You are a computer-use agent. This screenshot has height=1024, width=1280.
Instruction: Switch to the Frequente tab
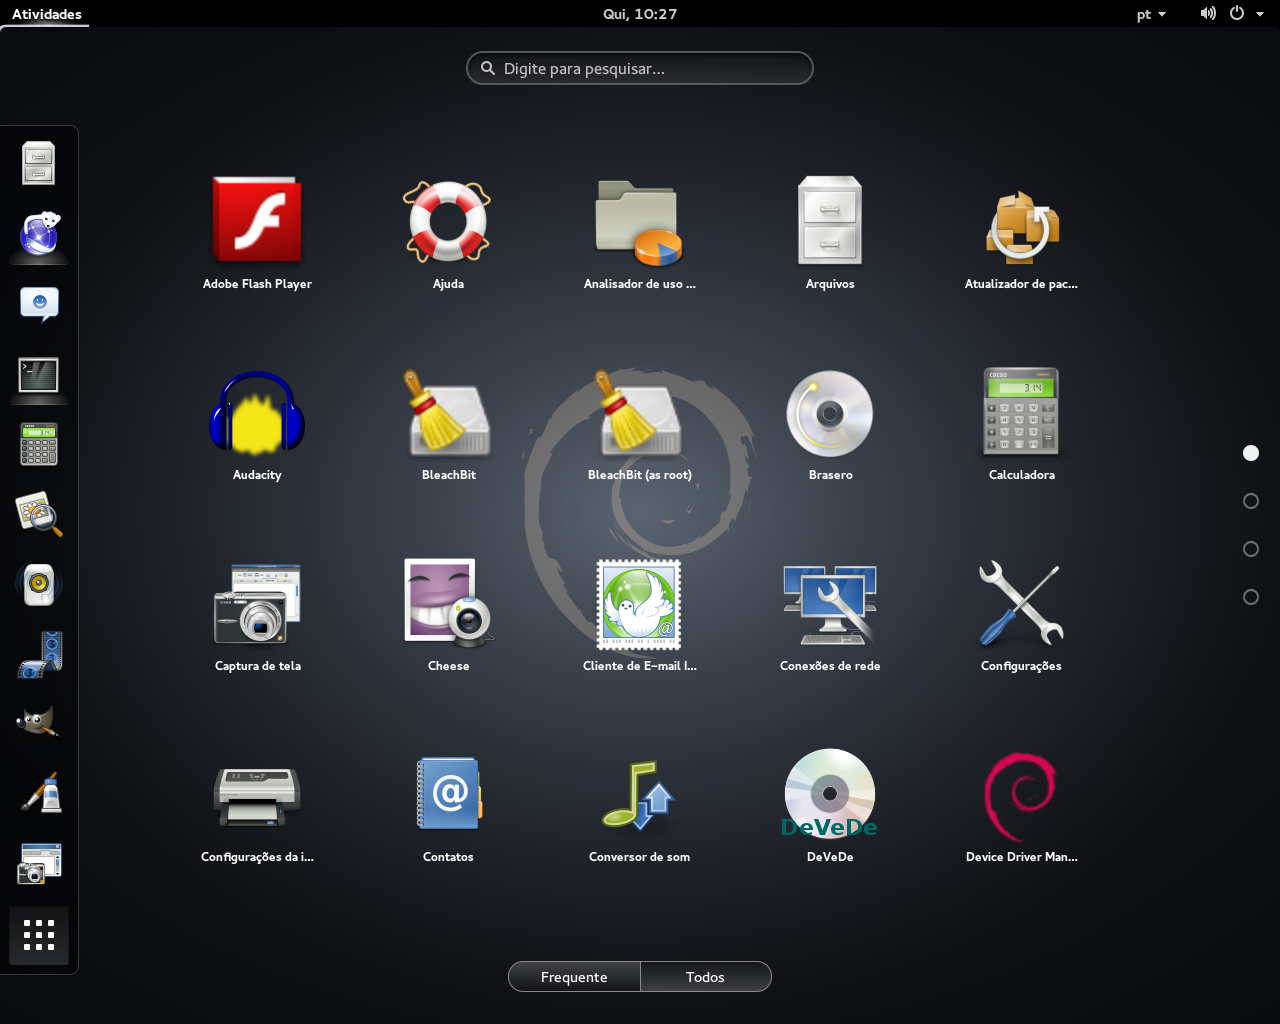coord(574,977)
